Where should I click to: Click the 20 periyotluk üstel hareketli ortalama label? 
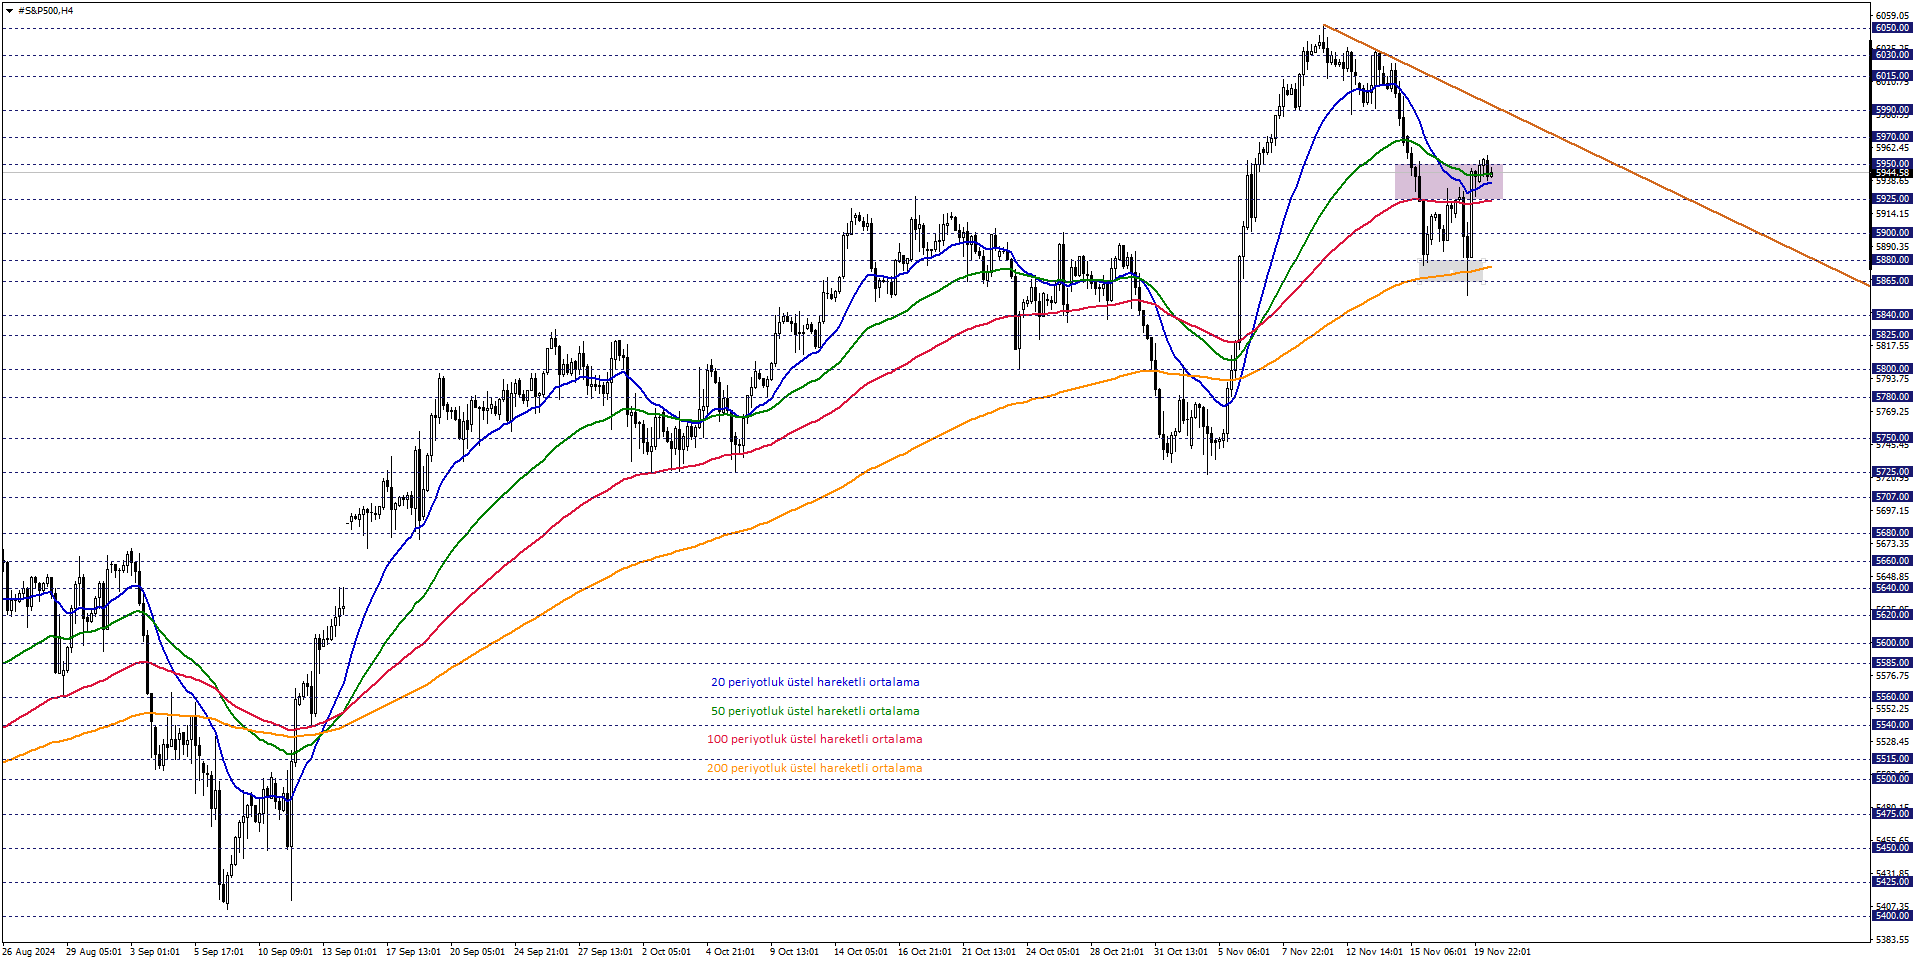tap(815, 682)
